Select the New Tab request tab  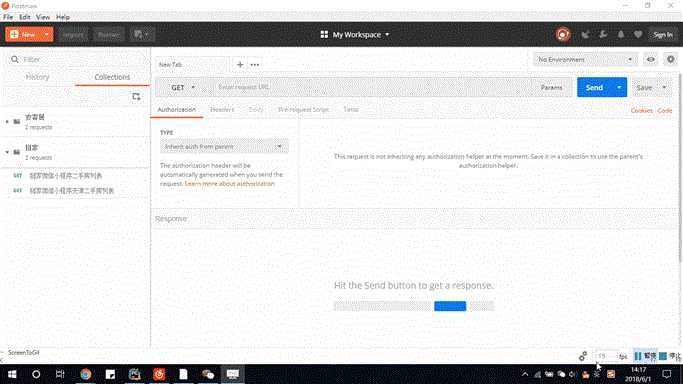tap(191, 64)
